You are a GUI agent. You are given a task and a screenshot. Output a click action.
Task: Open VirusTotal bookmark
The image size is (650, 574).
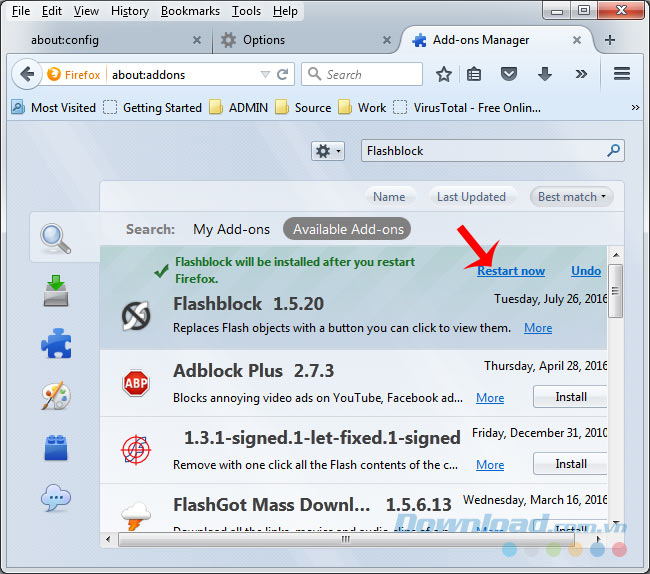pyautogui.click(x=467, y=108)
